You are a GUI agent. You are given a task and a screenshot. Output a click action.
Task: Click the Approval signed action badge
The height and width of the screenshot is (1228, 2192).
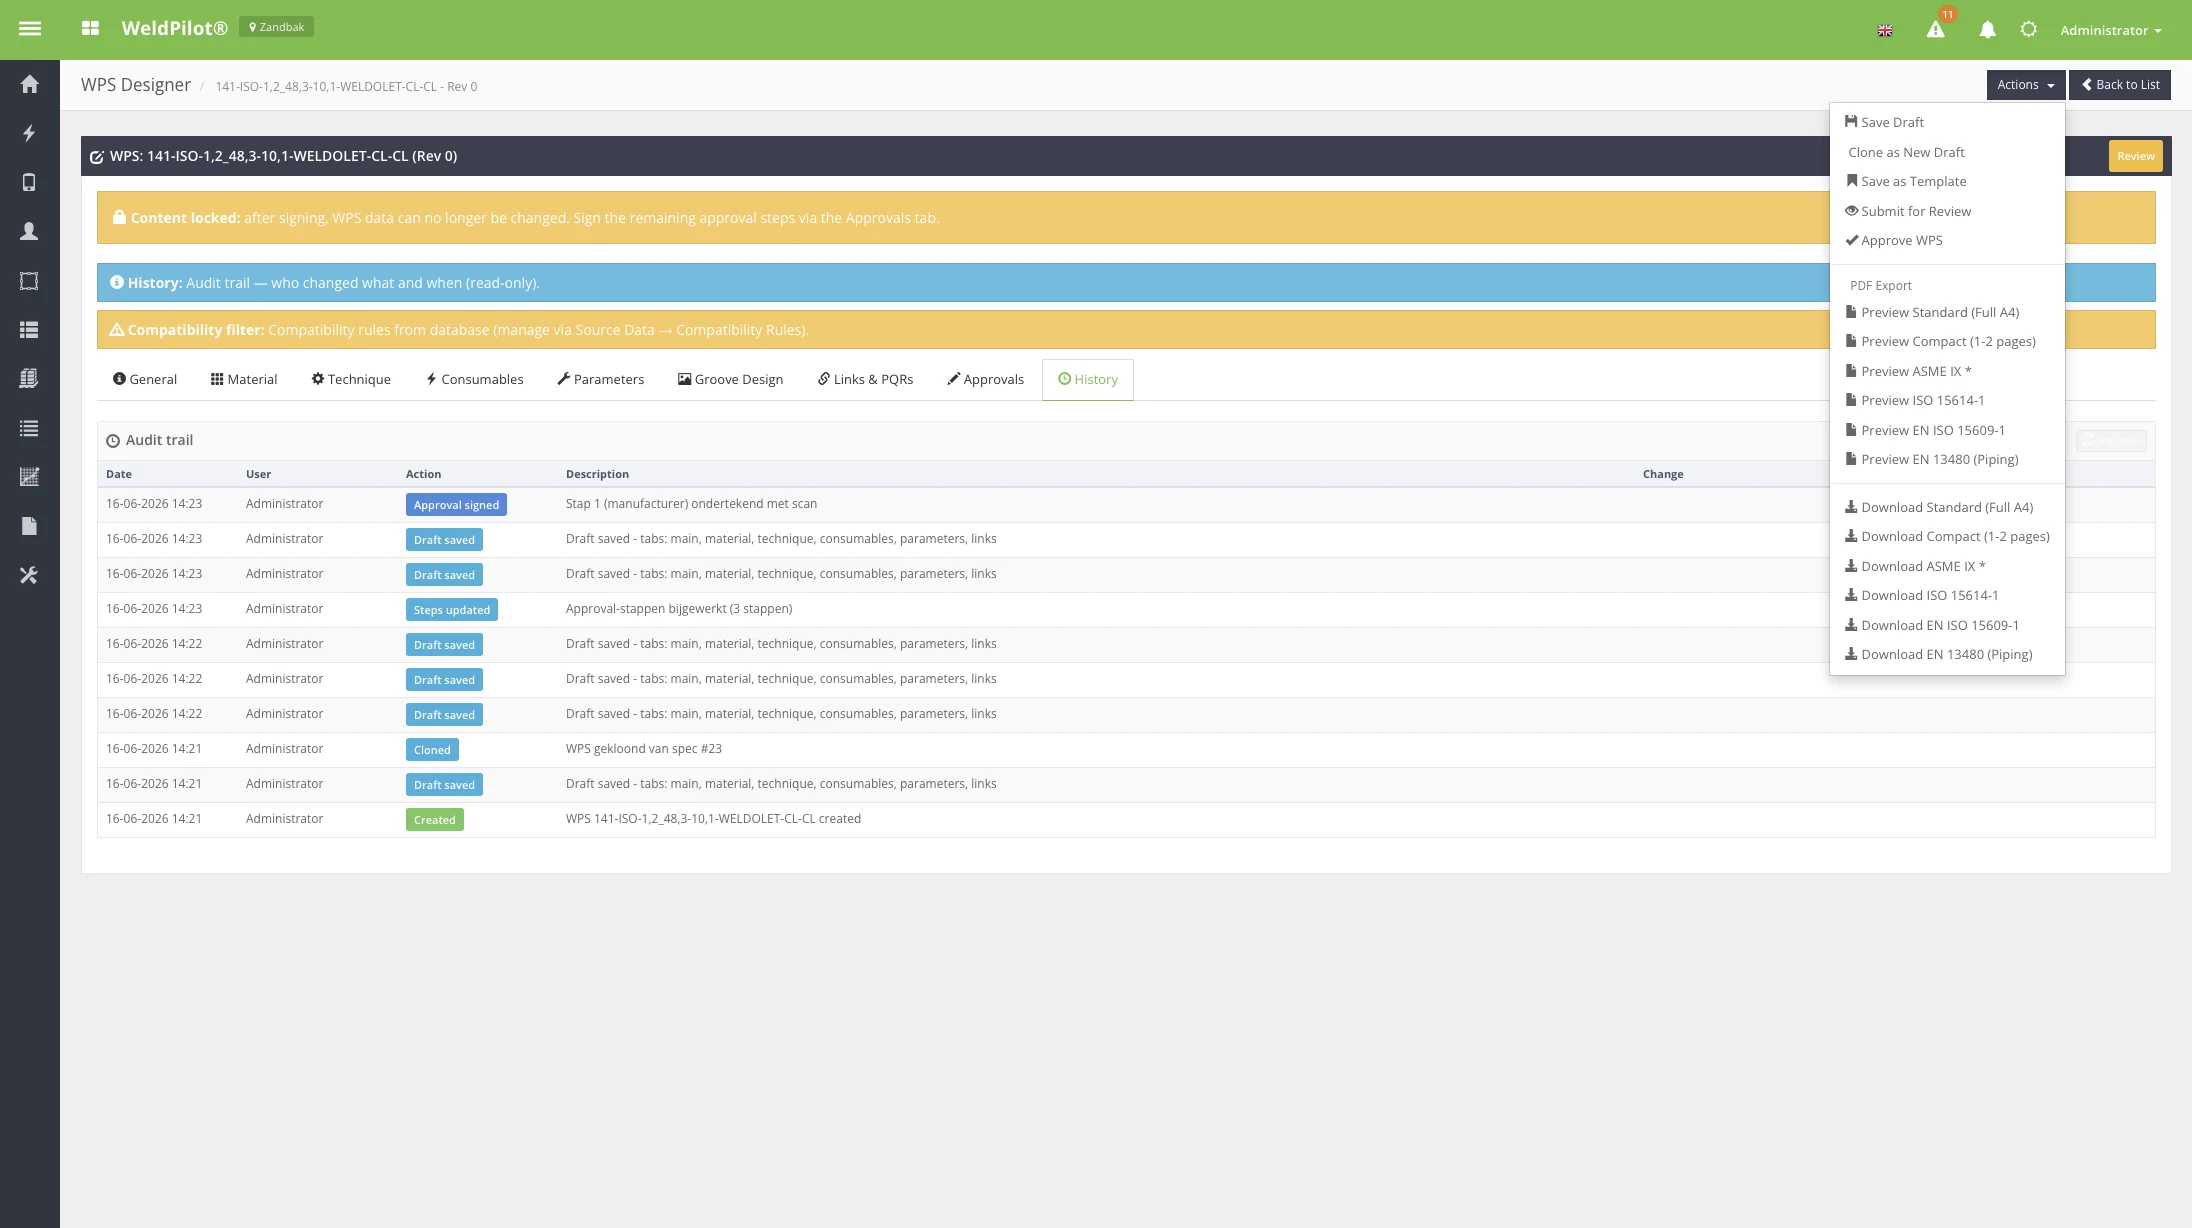pyautogui.click(x=456, y=505)
